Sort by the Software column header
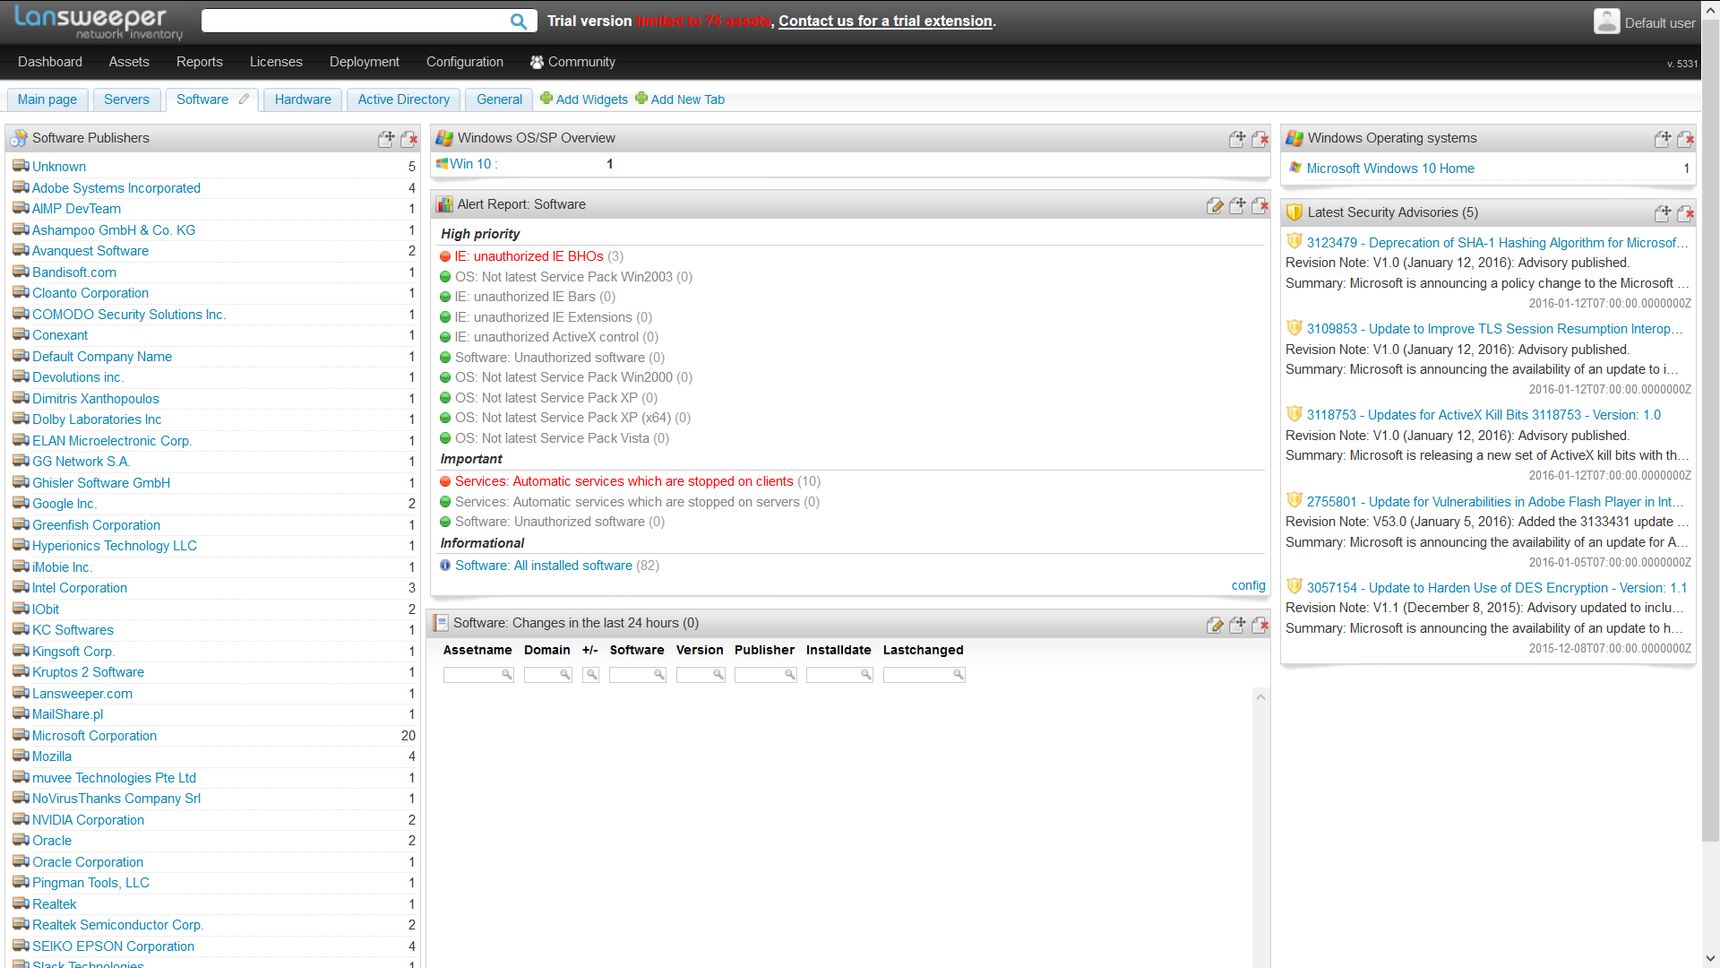Screen dimensions: 1720x968 click(x=637, y=650)
